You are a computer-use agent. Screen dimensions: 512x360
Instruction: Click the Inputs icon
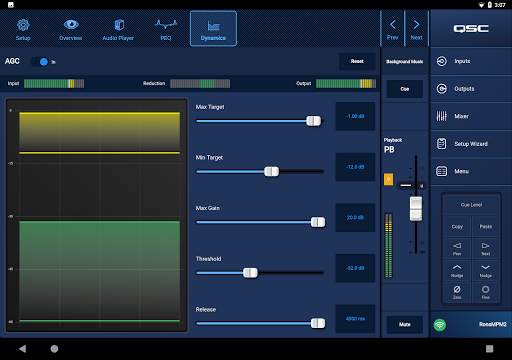click(x=442, y=61)
